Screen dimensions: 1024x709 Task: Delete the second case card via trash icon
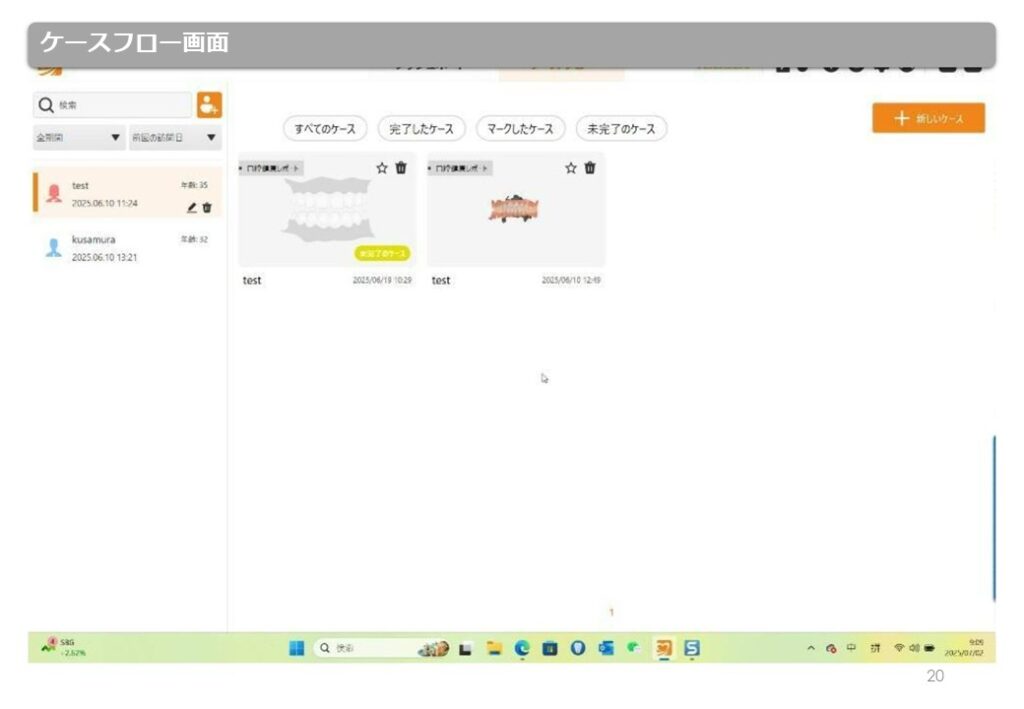[x=590, y=168]
